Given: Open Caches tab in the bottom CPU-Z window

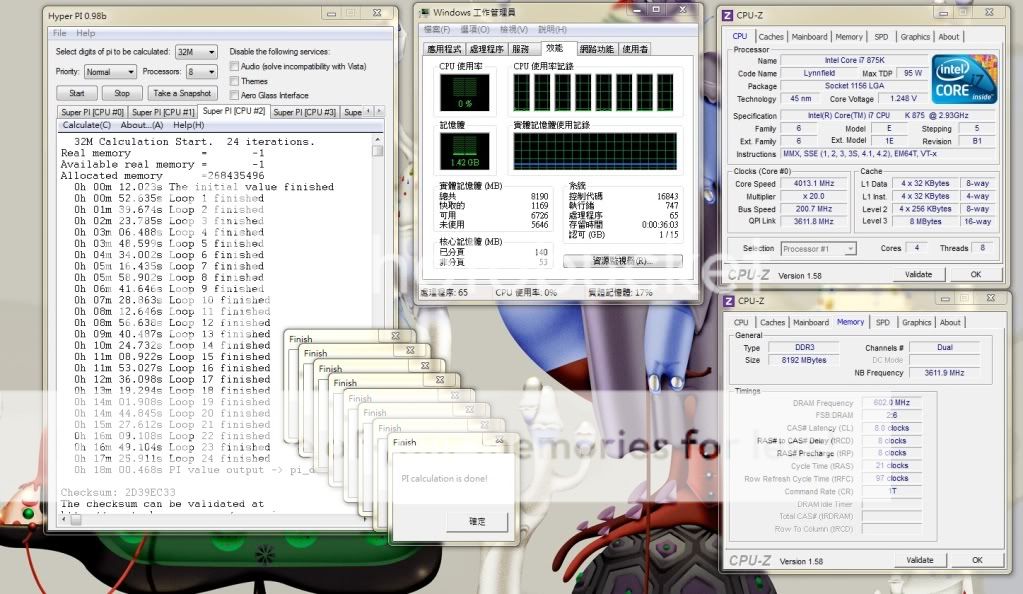Looking at the screenshot, I should point(772,322).
